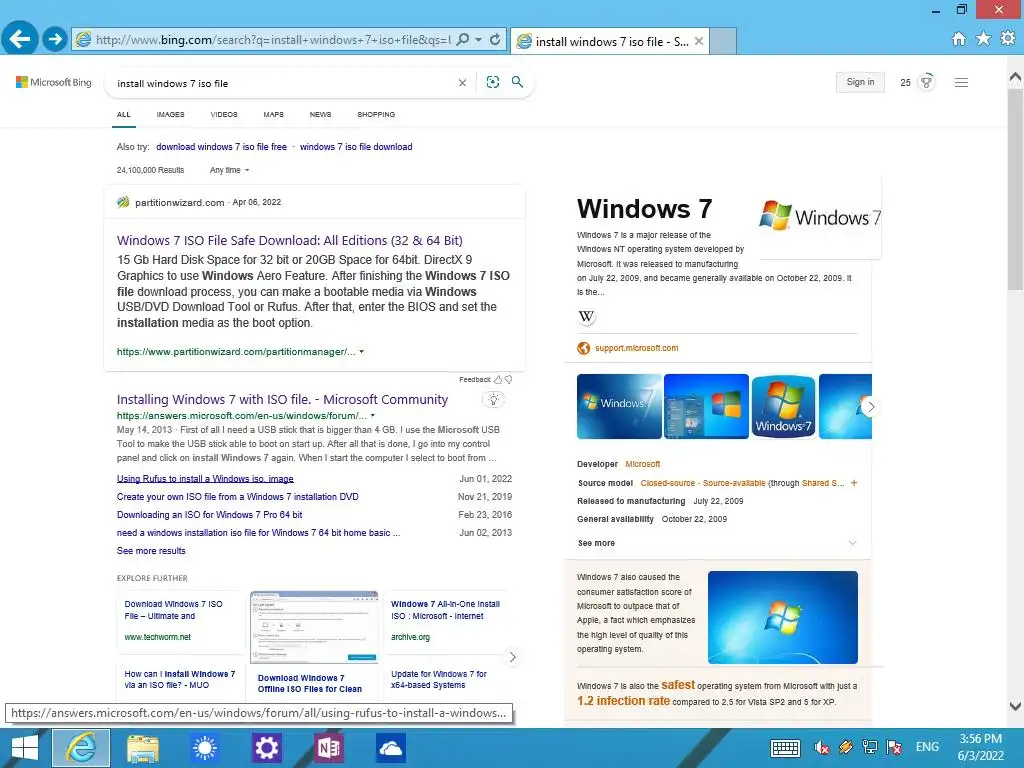Viewport: 1024px width, 768px height.
Task: Open the touch keyboard tray icon
Action: 786,747
